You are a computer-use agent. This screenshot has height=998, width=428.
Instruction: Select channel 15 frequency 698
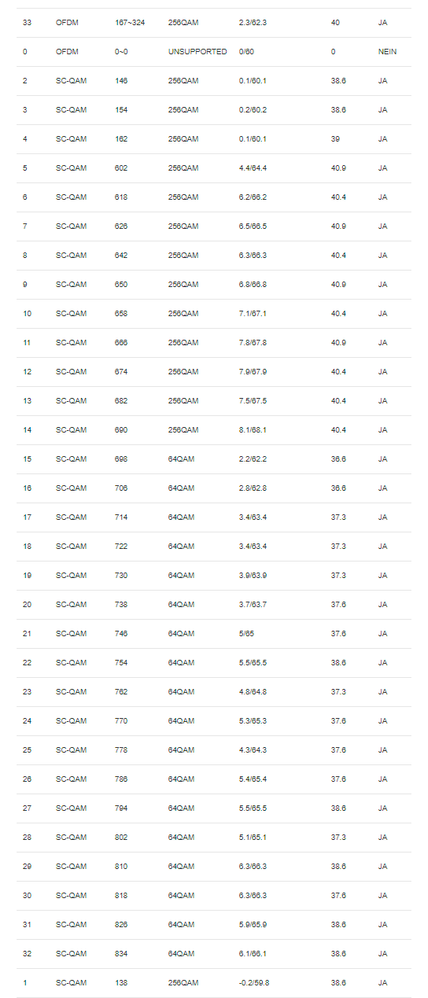point(121,459)
